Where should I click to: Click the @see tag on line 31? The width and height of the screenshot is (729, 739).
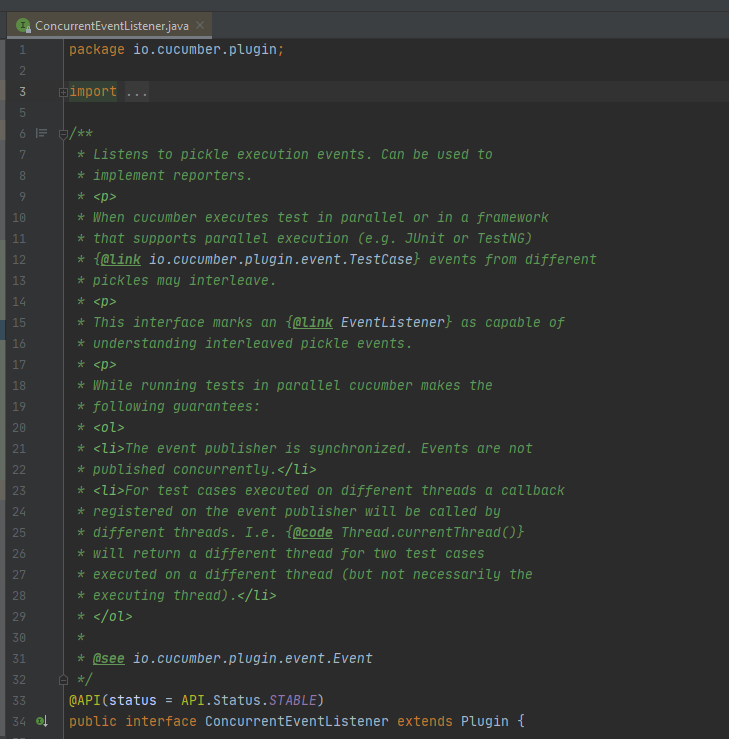click(109, 658)
